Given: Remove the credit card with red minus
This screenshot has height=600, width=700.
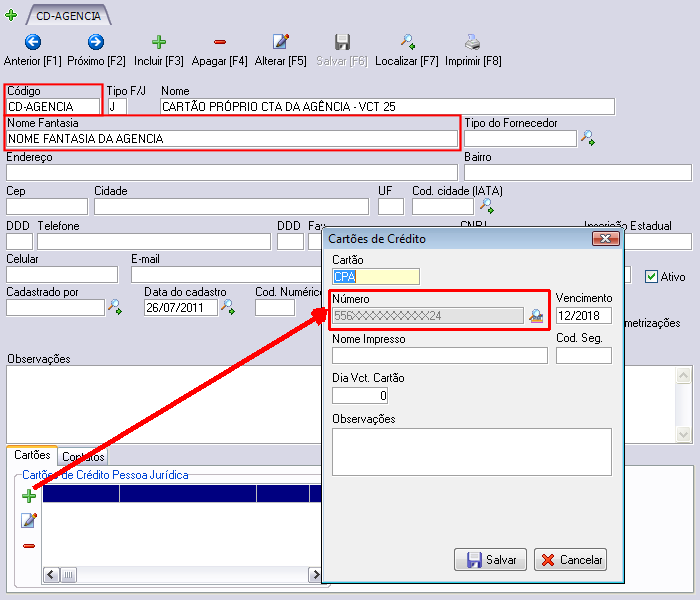Looking at the screenshot, I should 29,546.
